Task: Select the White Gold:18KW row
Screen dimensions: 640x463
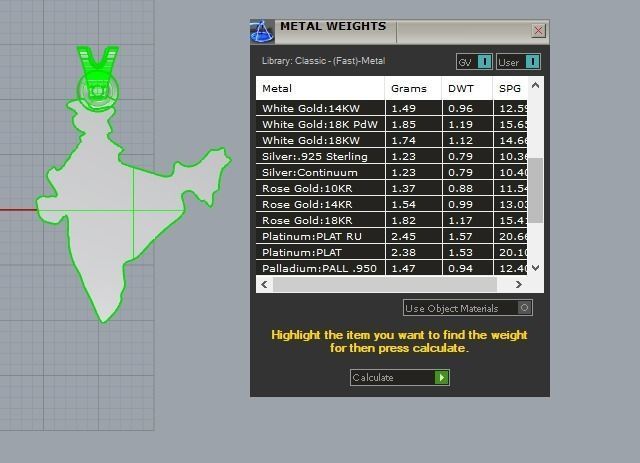Action: coord(391,140)
